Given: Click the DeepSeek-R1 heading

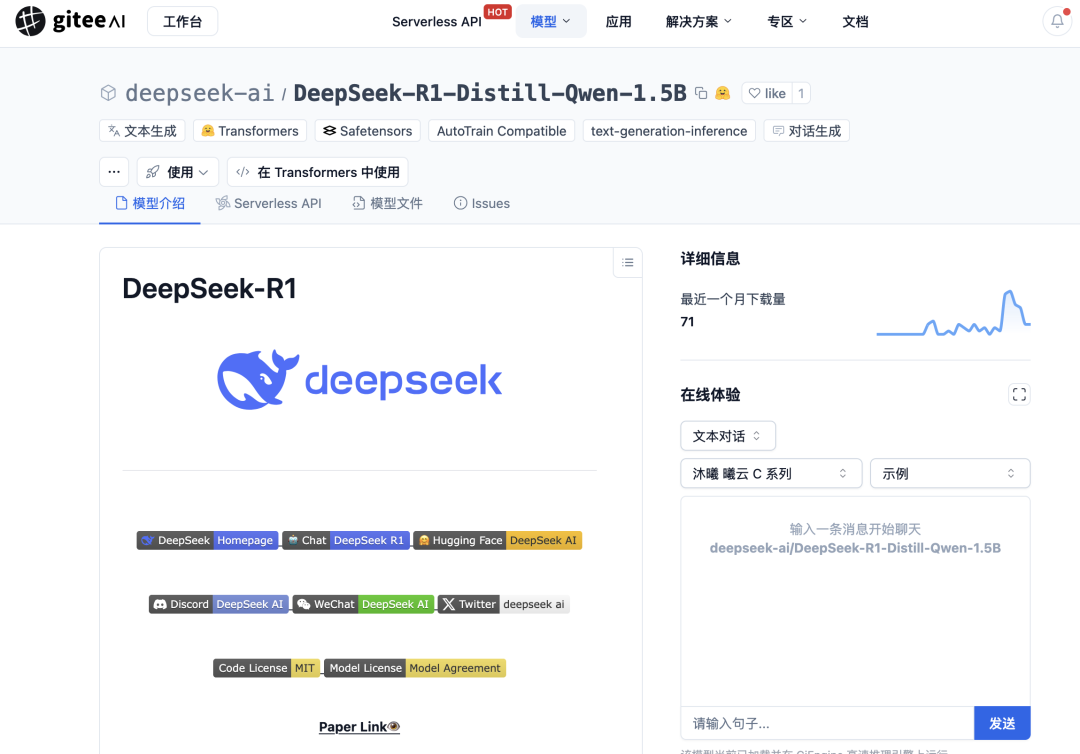Looking at the screenshot, I should click(209, 289).
